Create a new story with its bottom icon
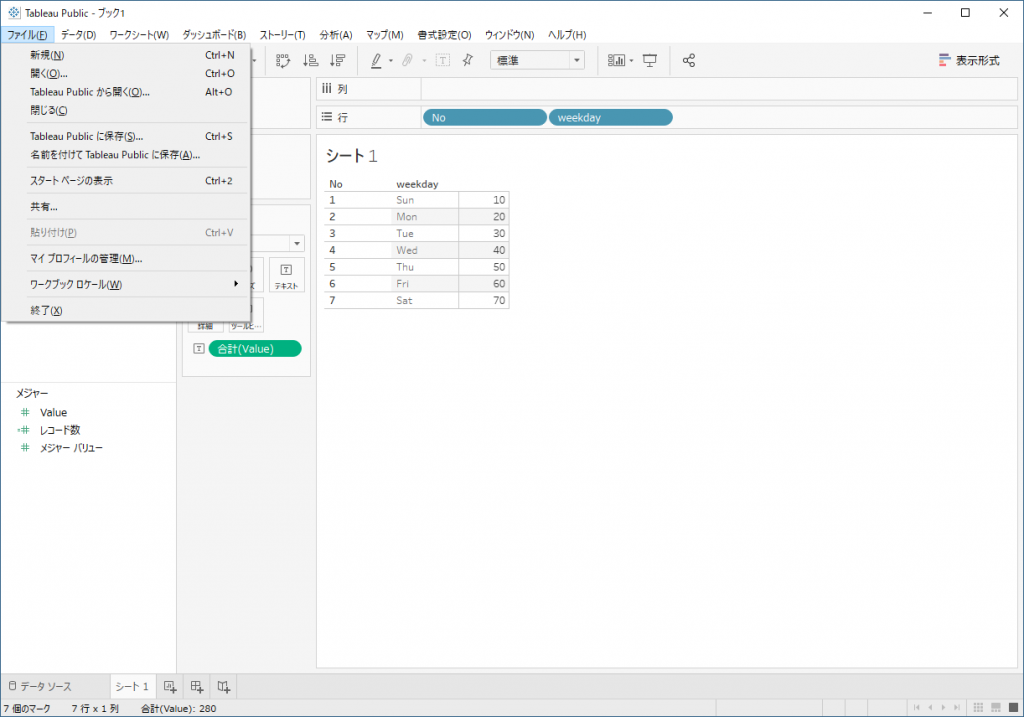The image size is (1024, 717). [224, 686]
